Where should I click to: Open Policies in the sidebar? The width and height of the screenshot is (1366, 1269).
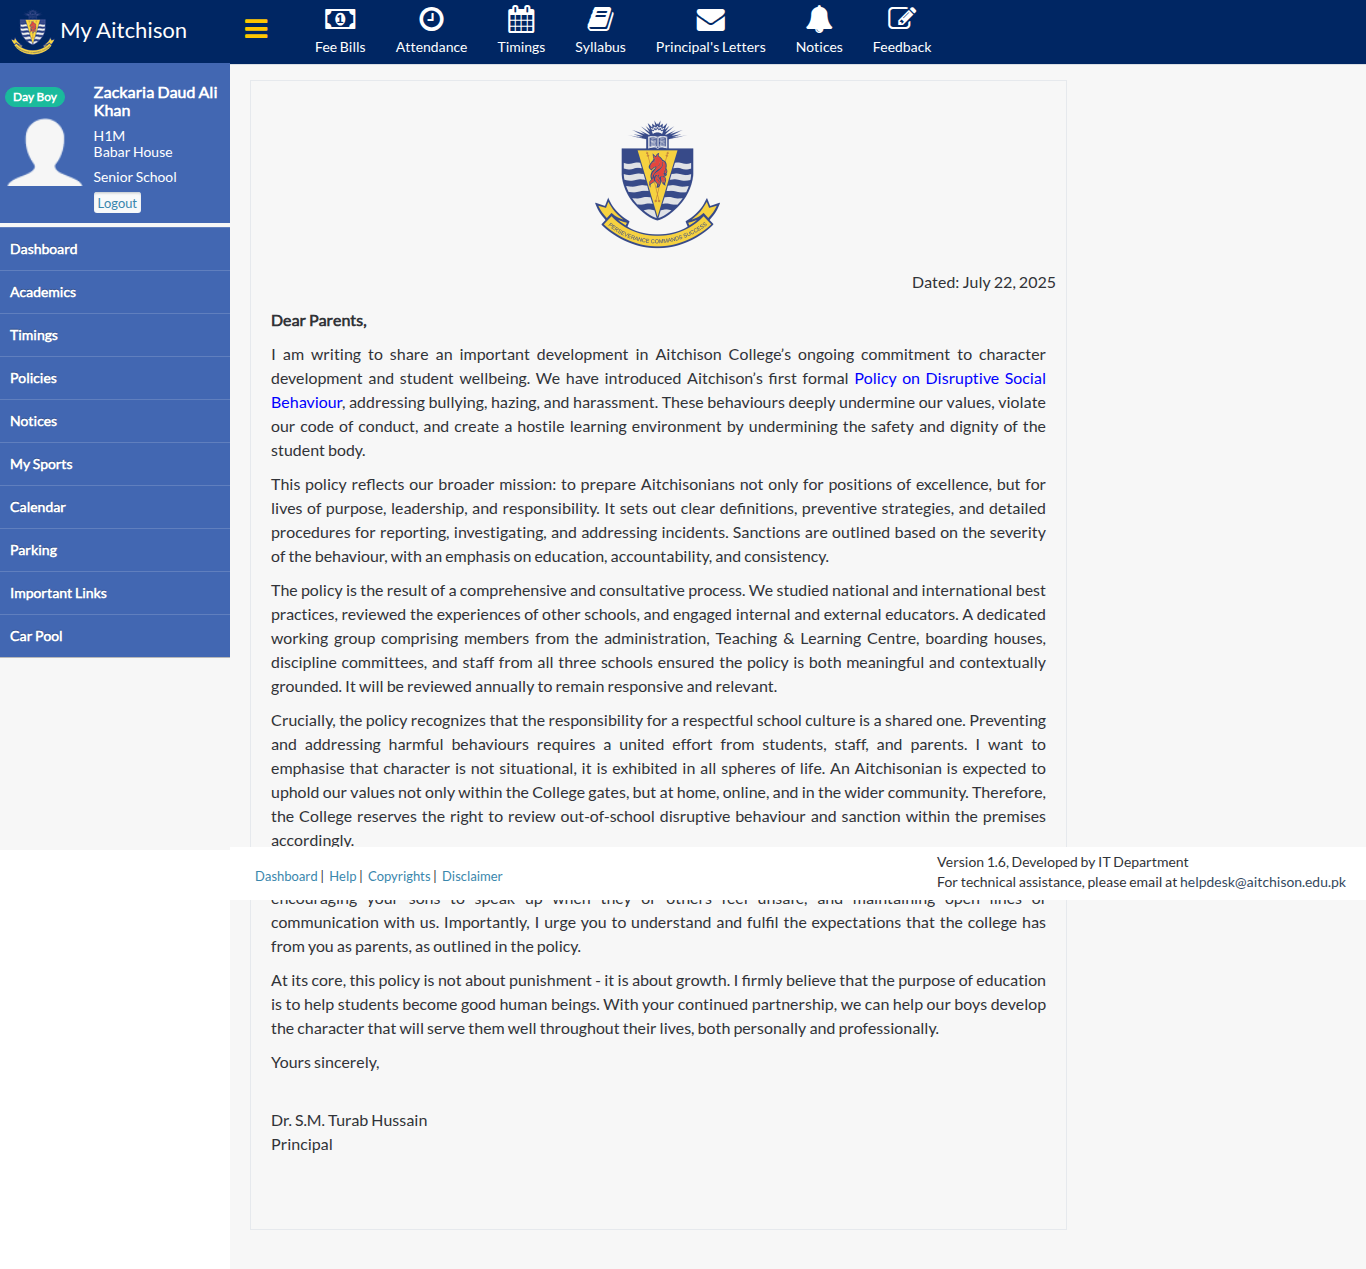115,378
